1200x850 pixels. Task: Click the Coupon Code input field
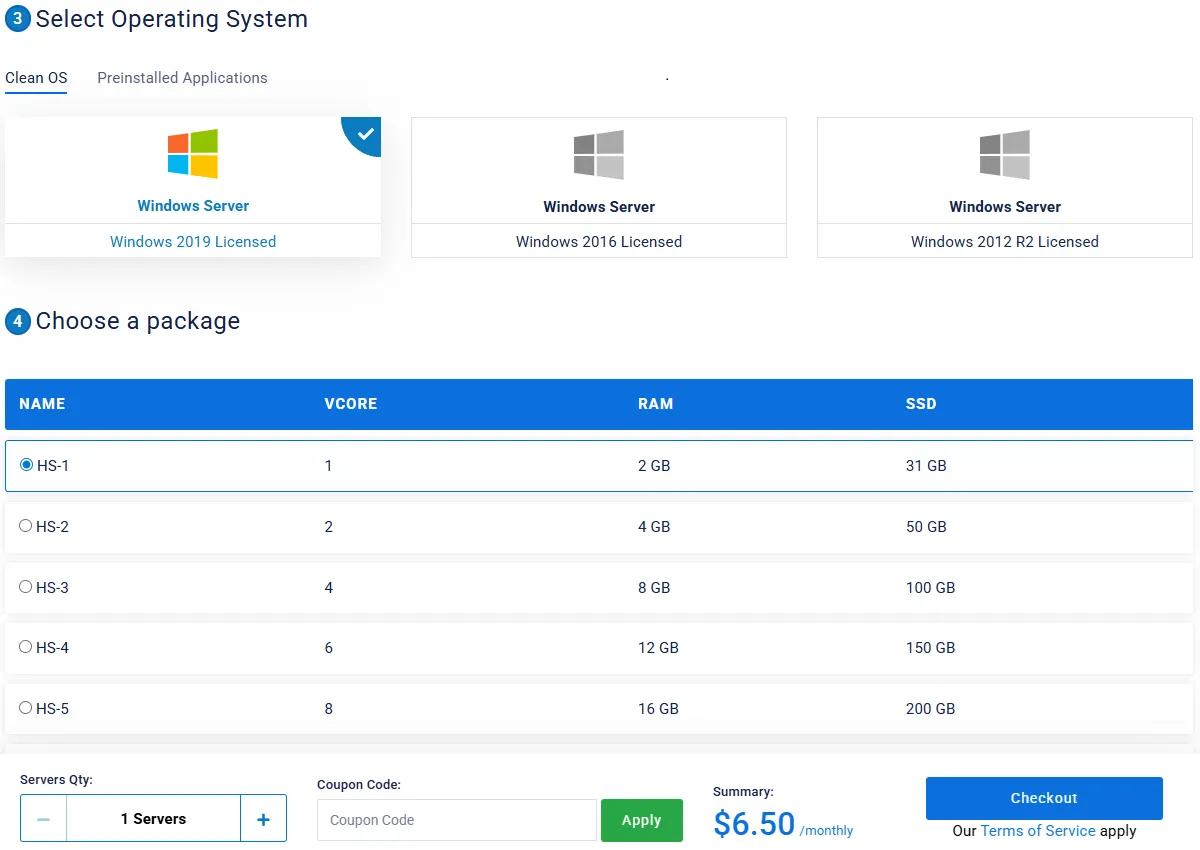(x=457, y=820)
